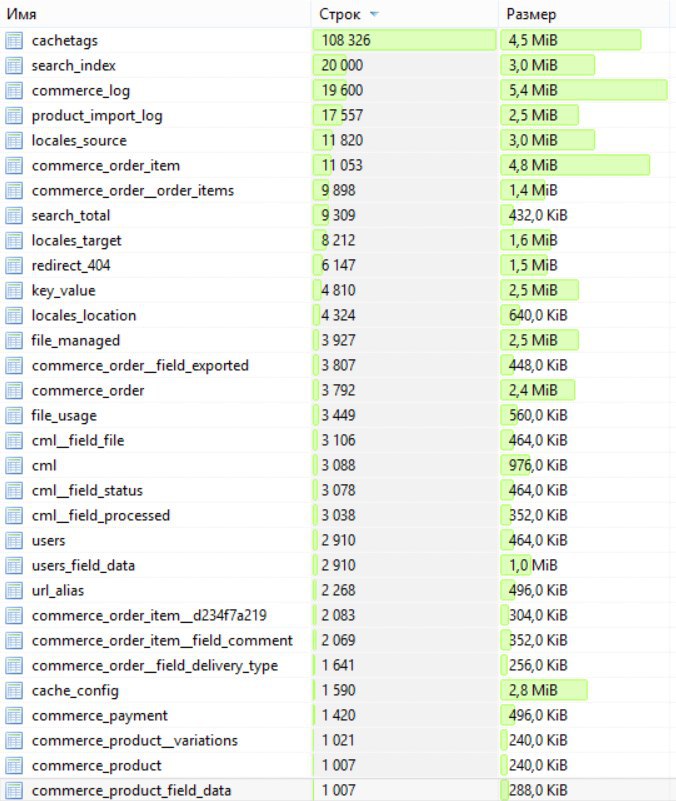Click redirect_404 table icon
The image size is (676, 801).
coord(14,266)
